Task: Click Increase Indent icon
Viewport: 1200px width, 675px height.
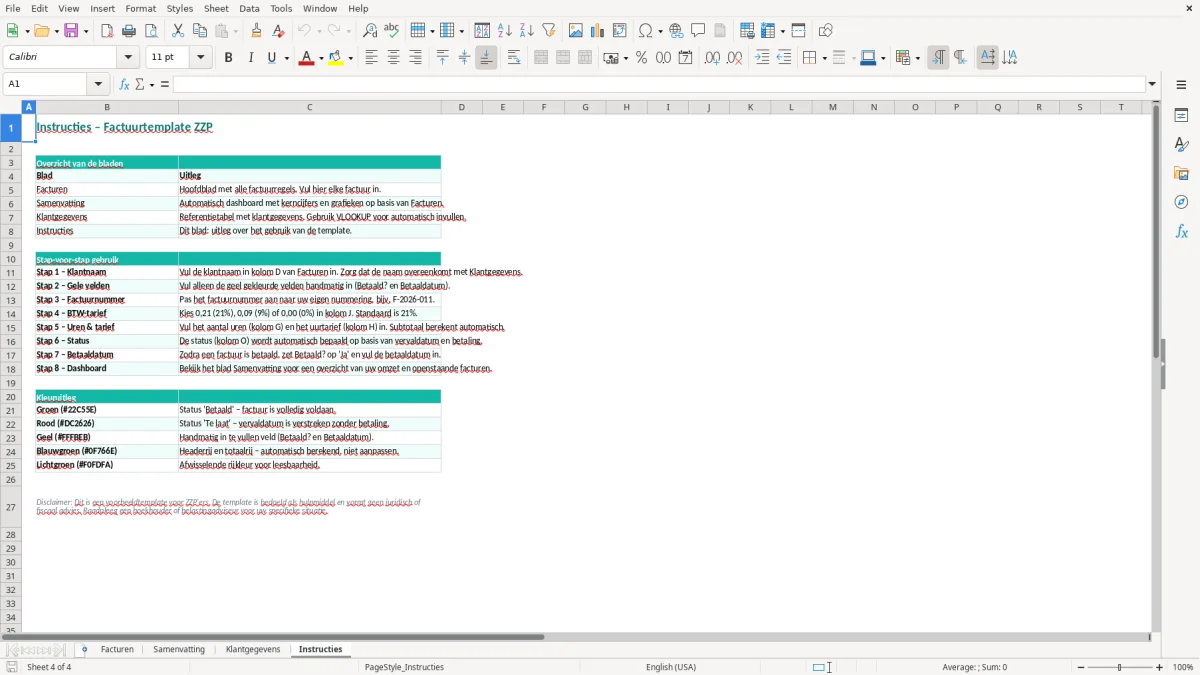Action: 762,58
